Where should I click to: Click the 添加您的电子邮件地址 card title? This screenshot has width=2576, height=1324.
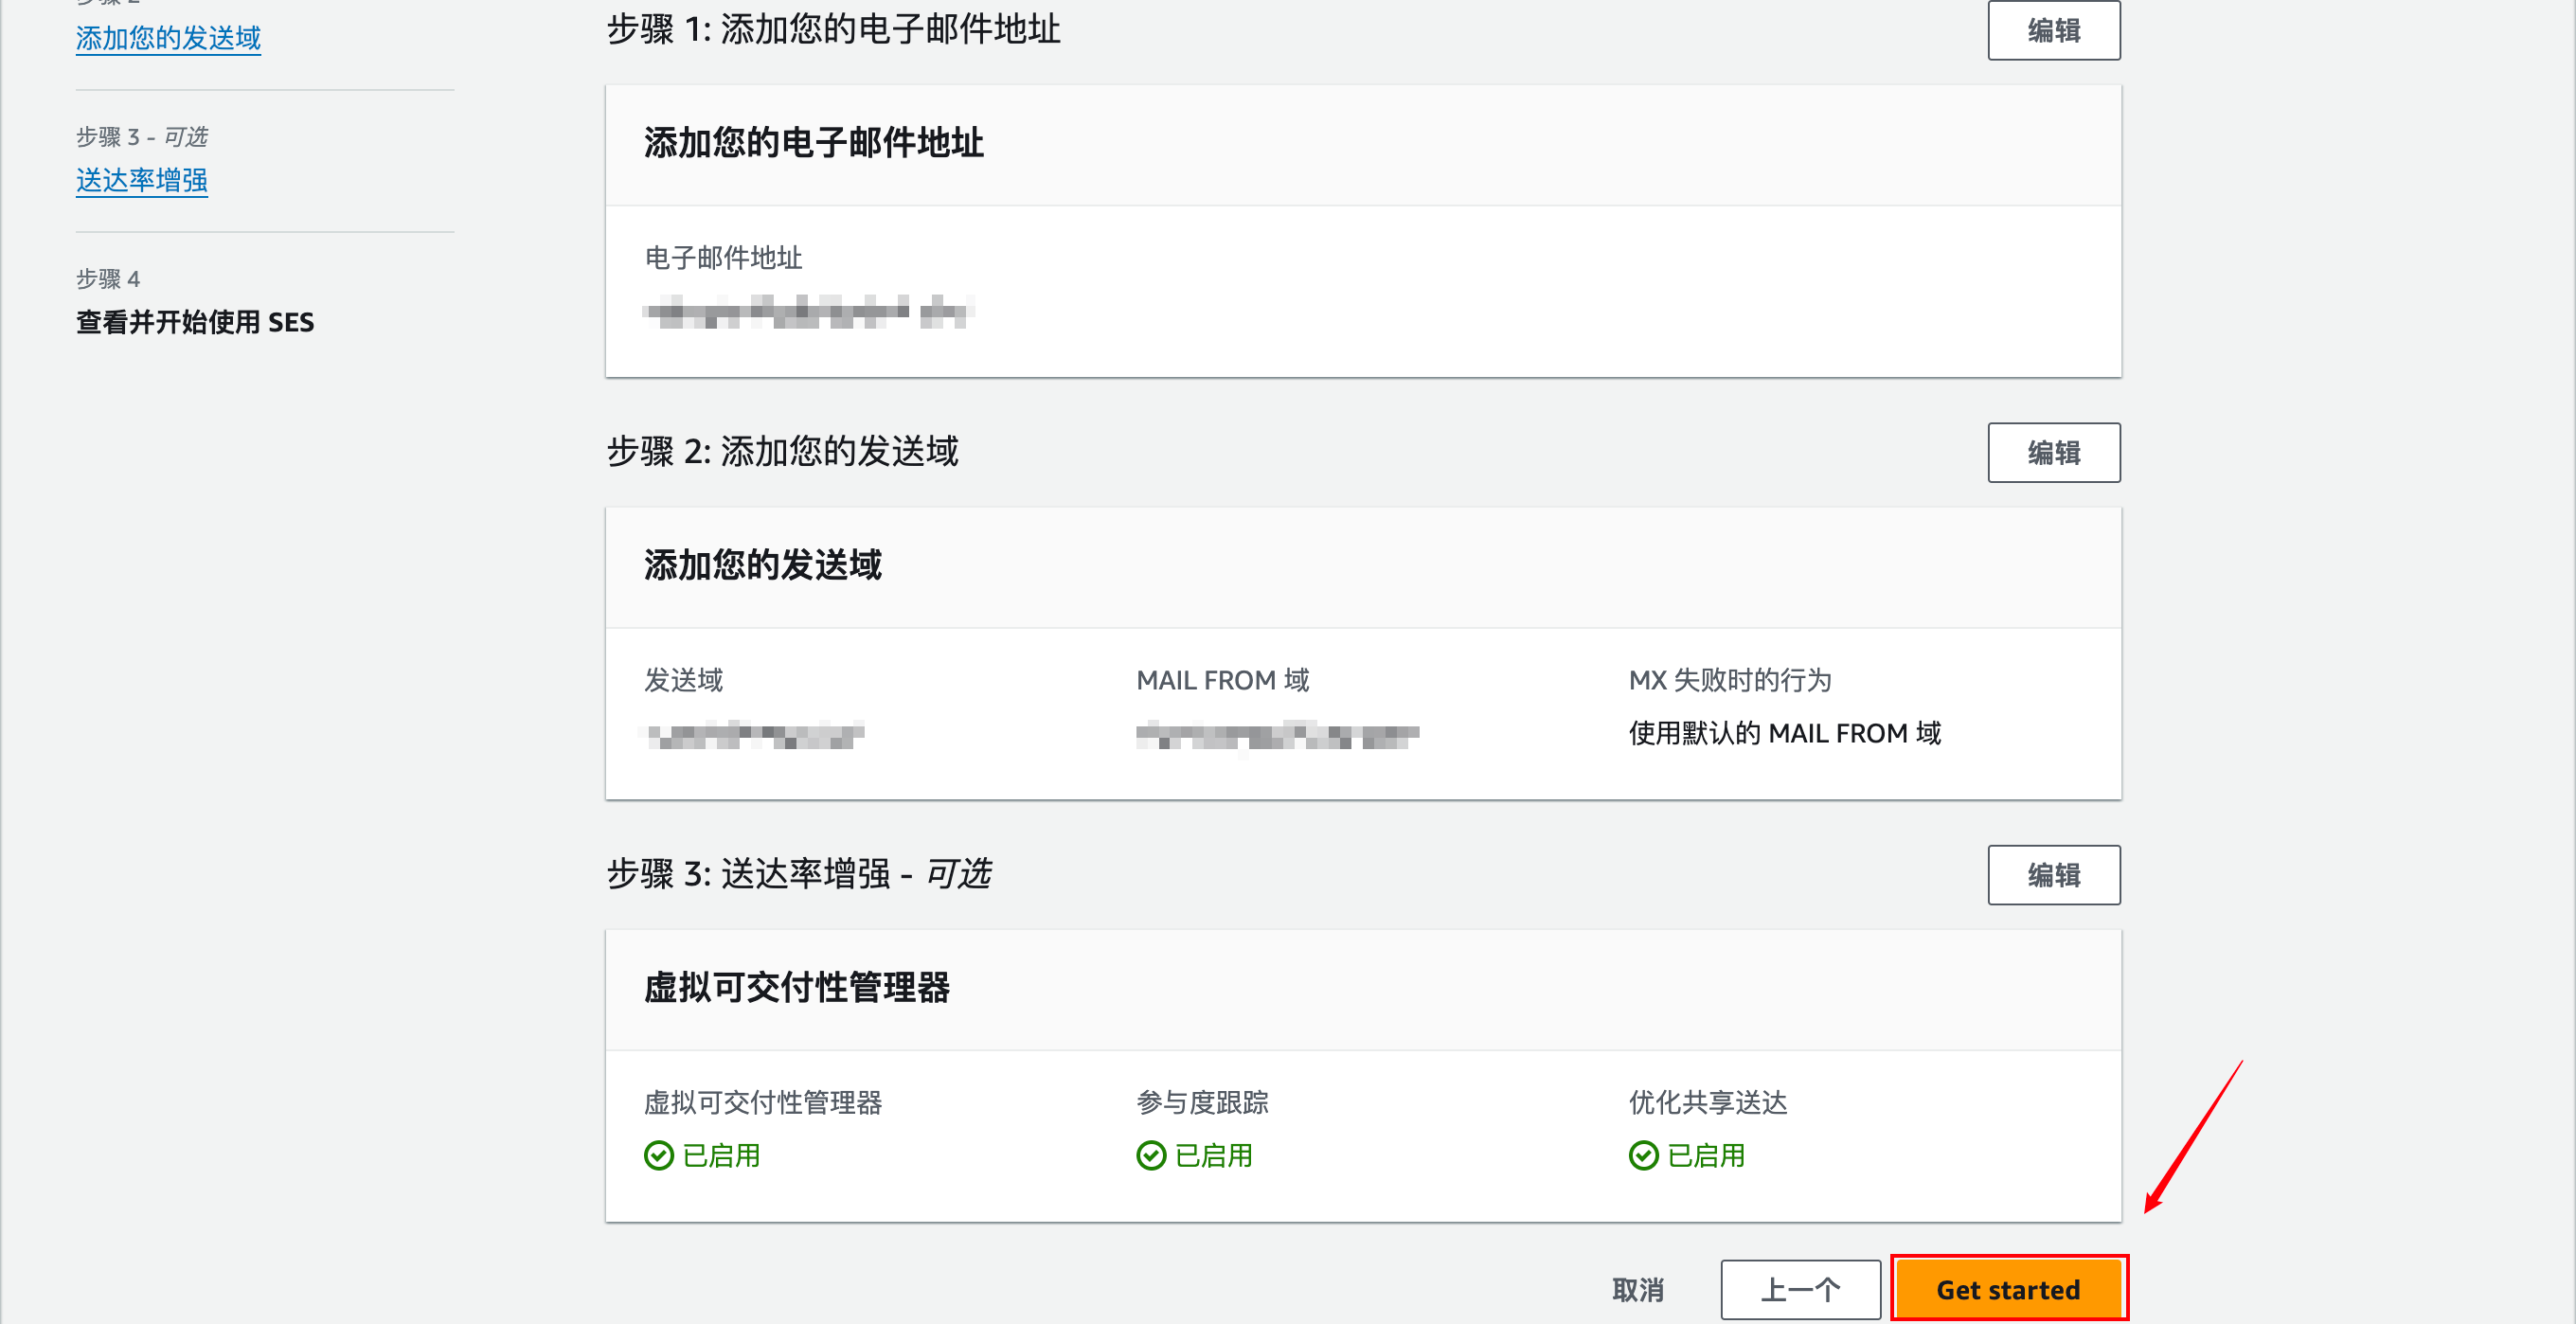coord(814,143)
